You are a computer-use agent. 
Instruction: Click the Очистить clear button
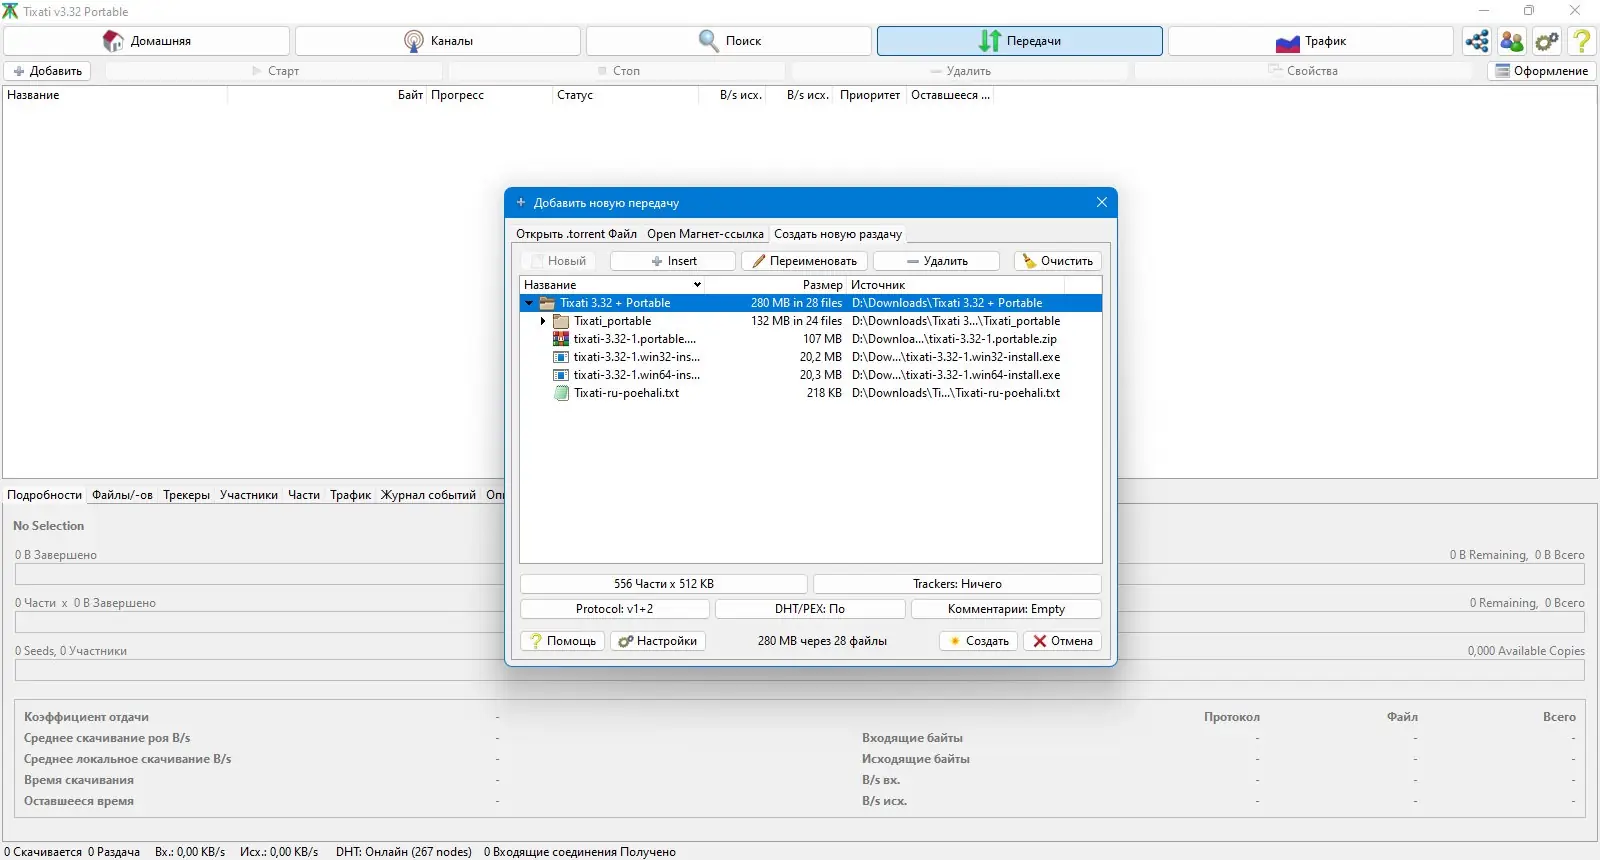[1057, 261]
